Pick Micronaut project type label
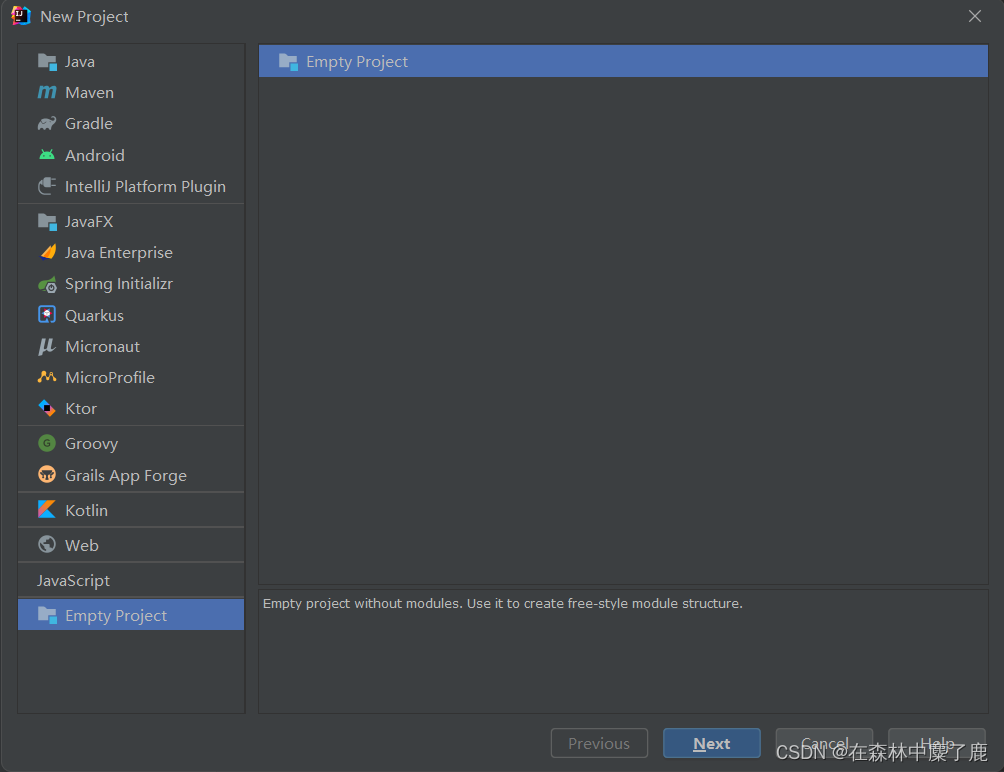This screenshot has height=772, width=1004. tap(102, 347)
